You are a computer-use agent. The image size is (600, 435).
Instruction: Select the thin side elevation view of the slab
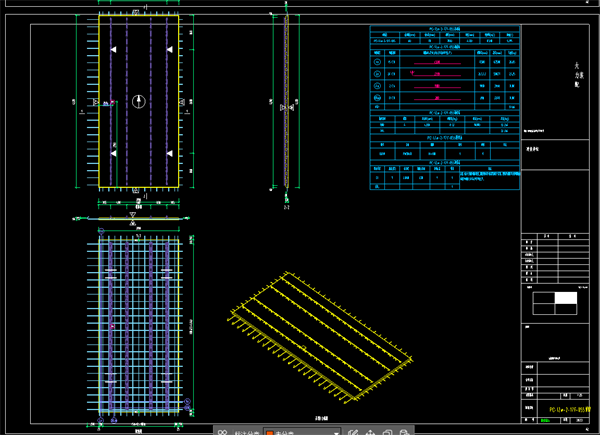(286, 101)
